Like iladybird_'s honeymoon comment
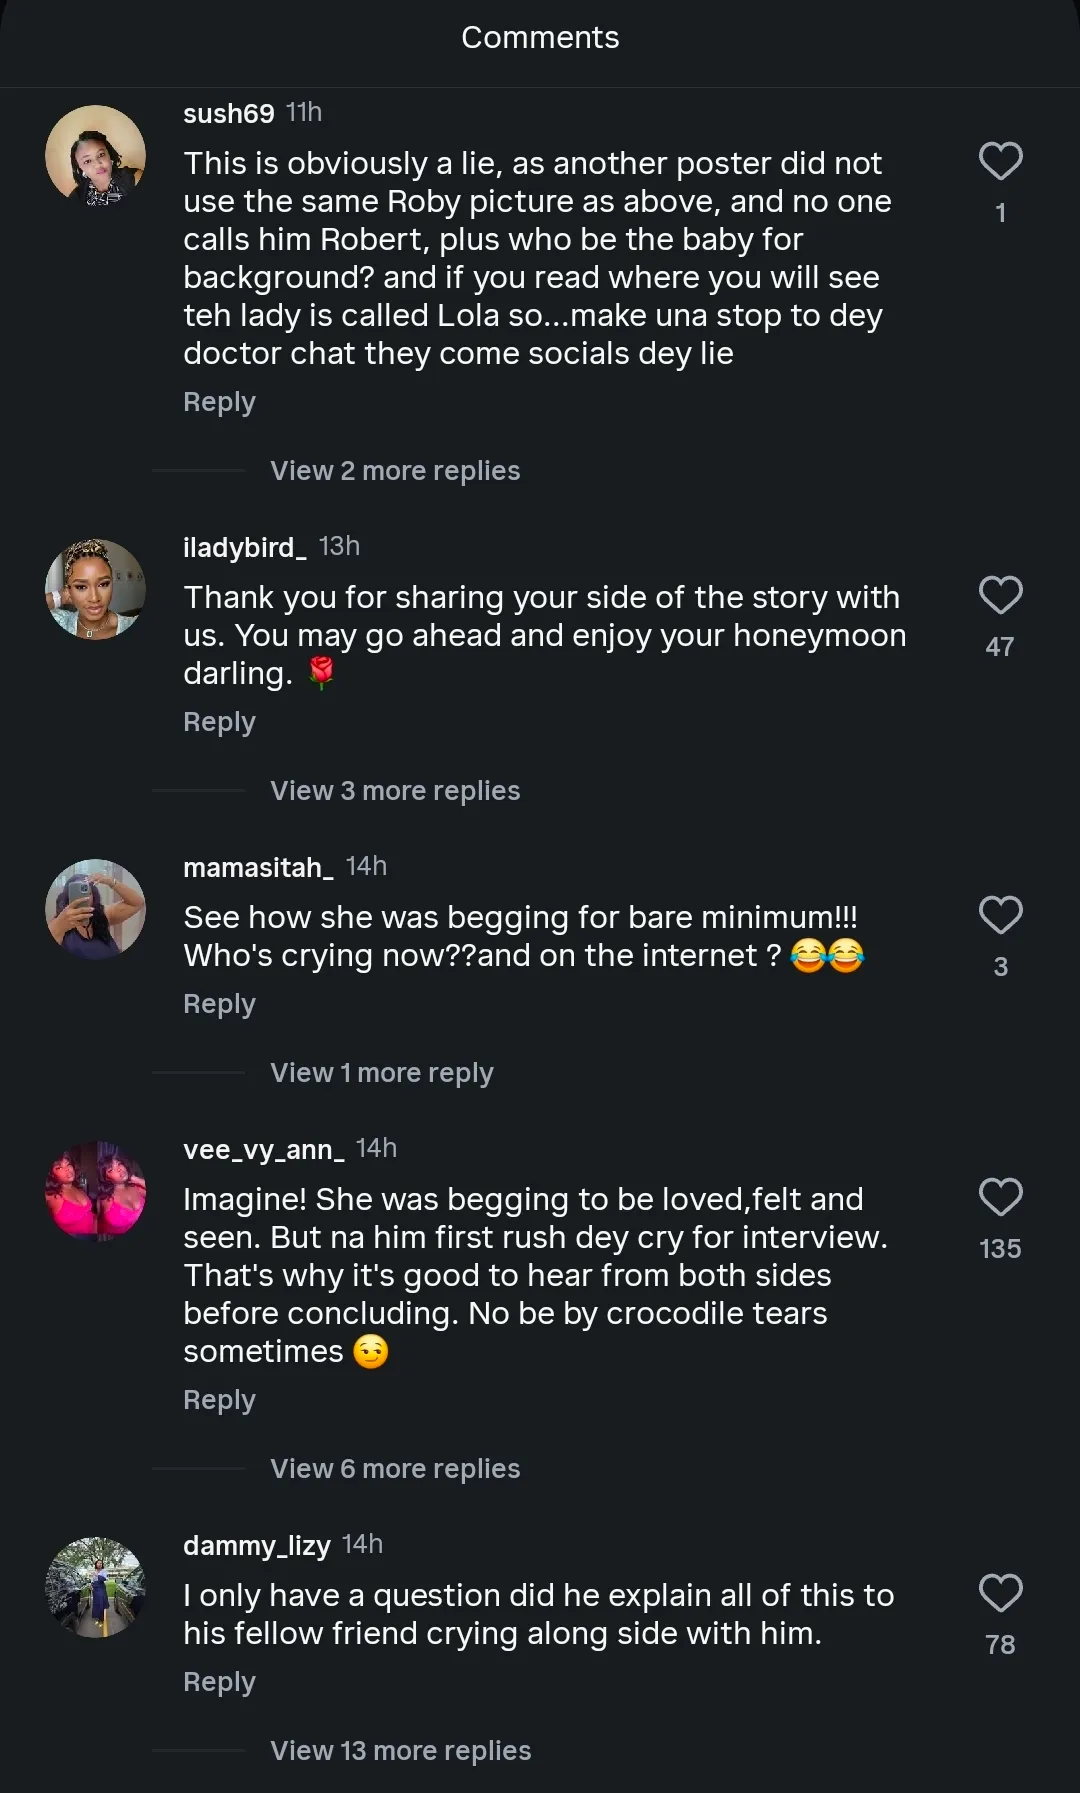This screenshot has height=1793, width=1080. (x=1000, y=596)
